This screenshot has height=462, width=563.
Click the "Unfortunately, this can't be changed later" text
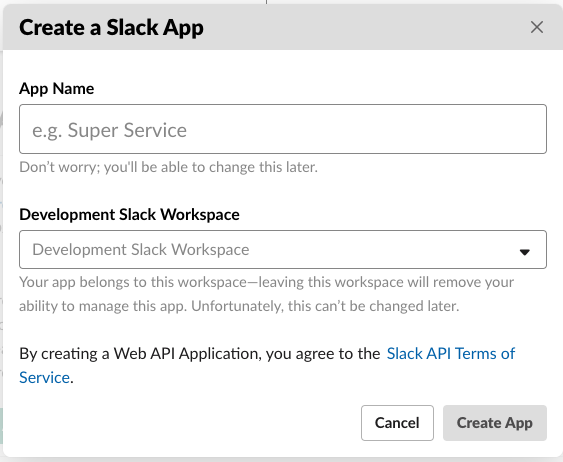click(325, 306)
